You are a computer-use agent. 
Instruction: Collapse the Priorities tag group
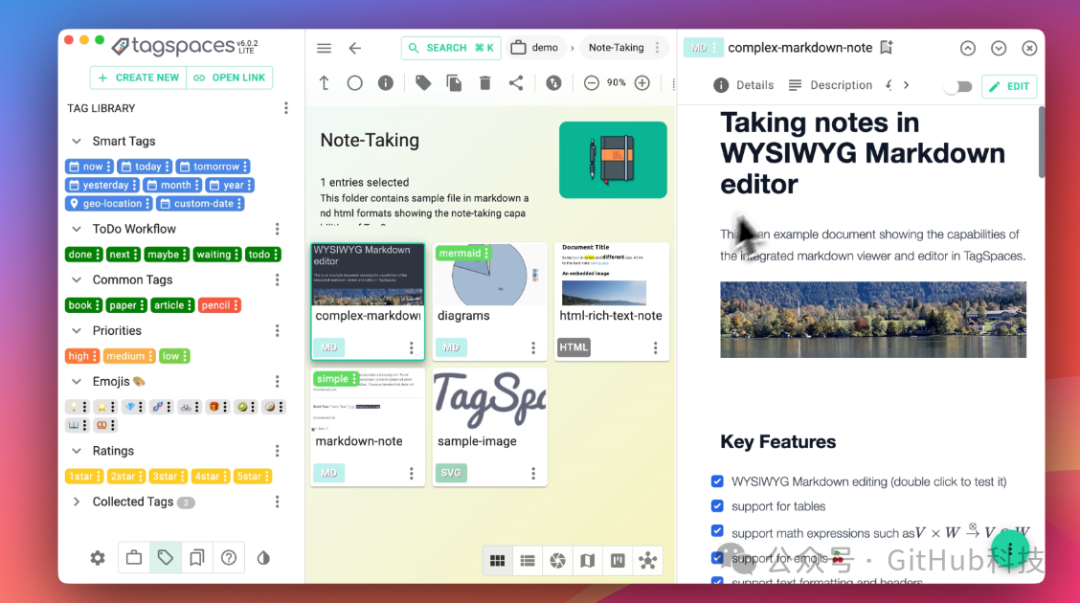point(76,331)
